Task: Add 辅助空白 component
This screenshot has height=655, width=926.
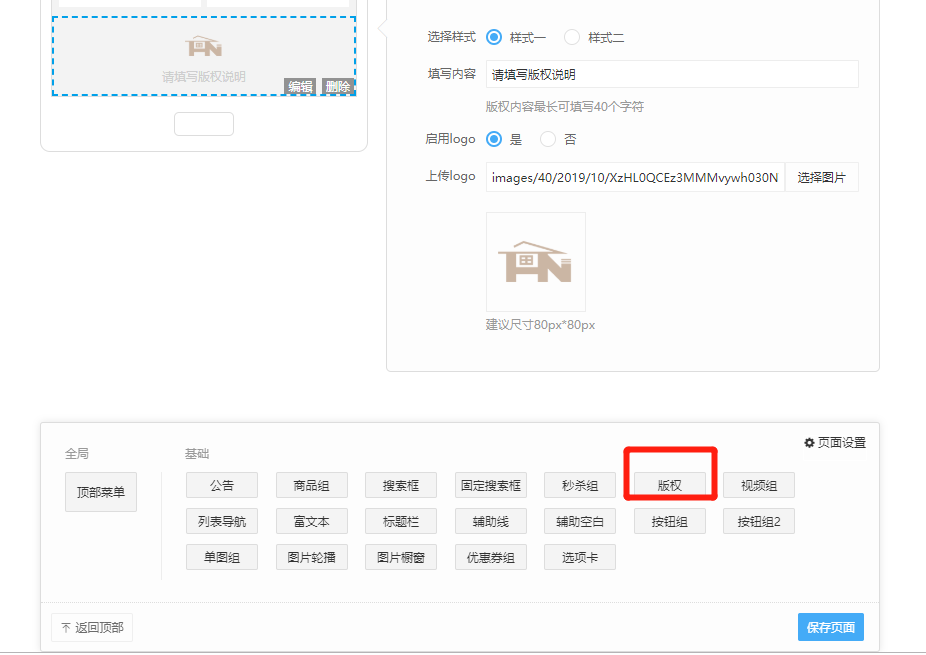Action: click(x=580, y=522)
